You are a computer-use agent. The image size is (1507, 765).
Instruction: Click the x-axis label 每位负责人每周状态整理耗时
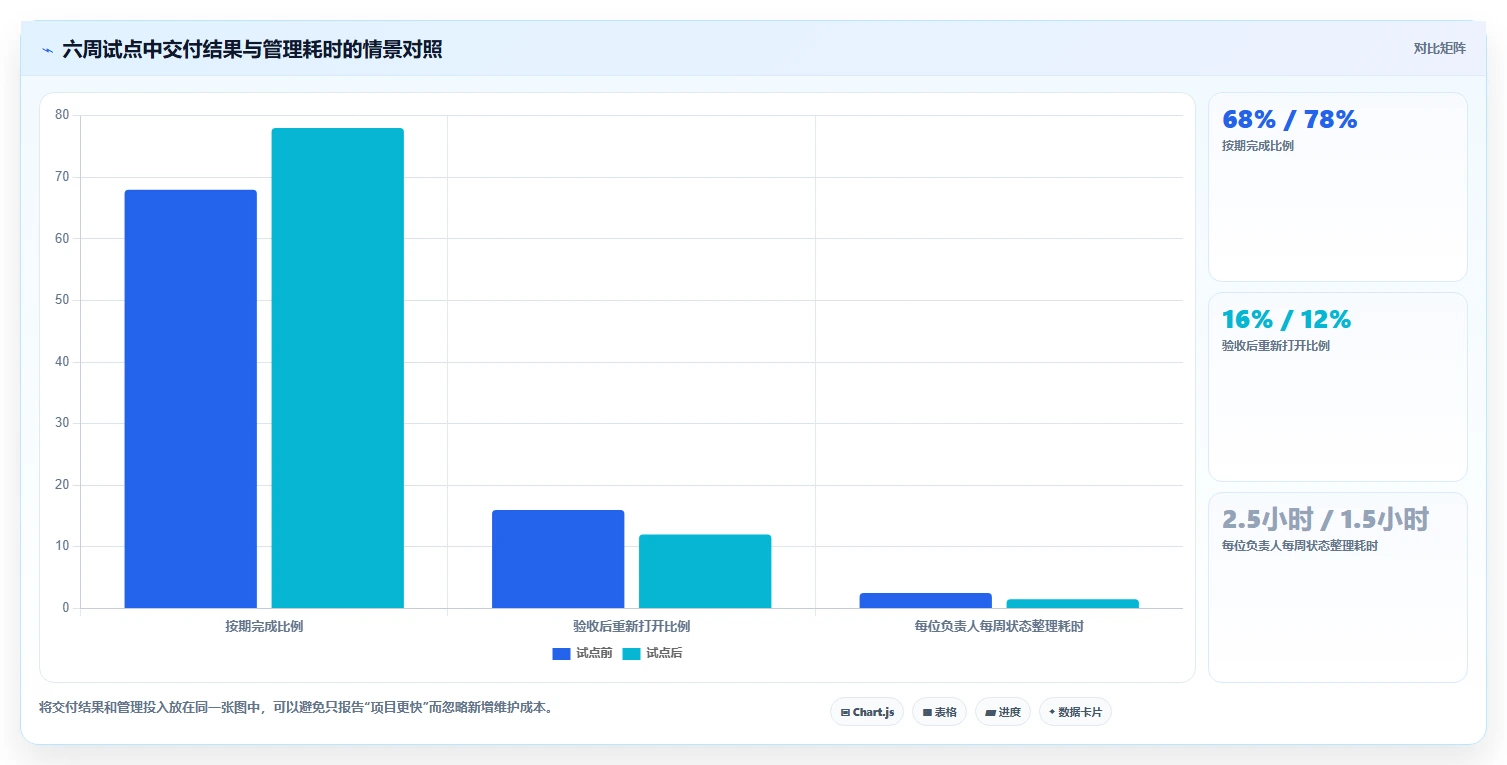[999, 627]
